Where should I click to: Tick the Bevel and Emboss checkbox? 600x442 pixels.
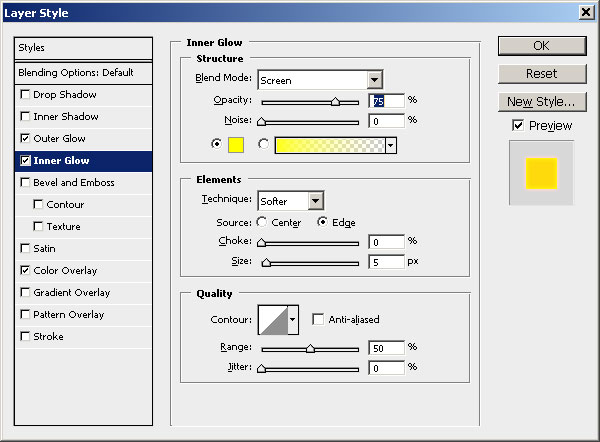pyautogui.click(x=25, y=182)
